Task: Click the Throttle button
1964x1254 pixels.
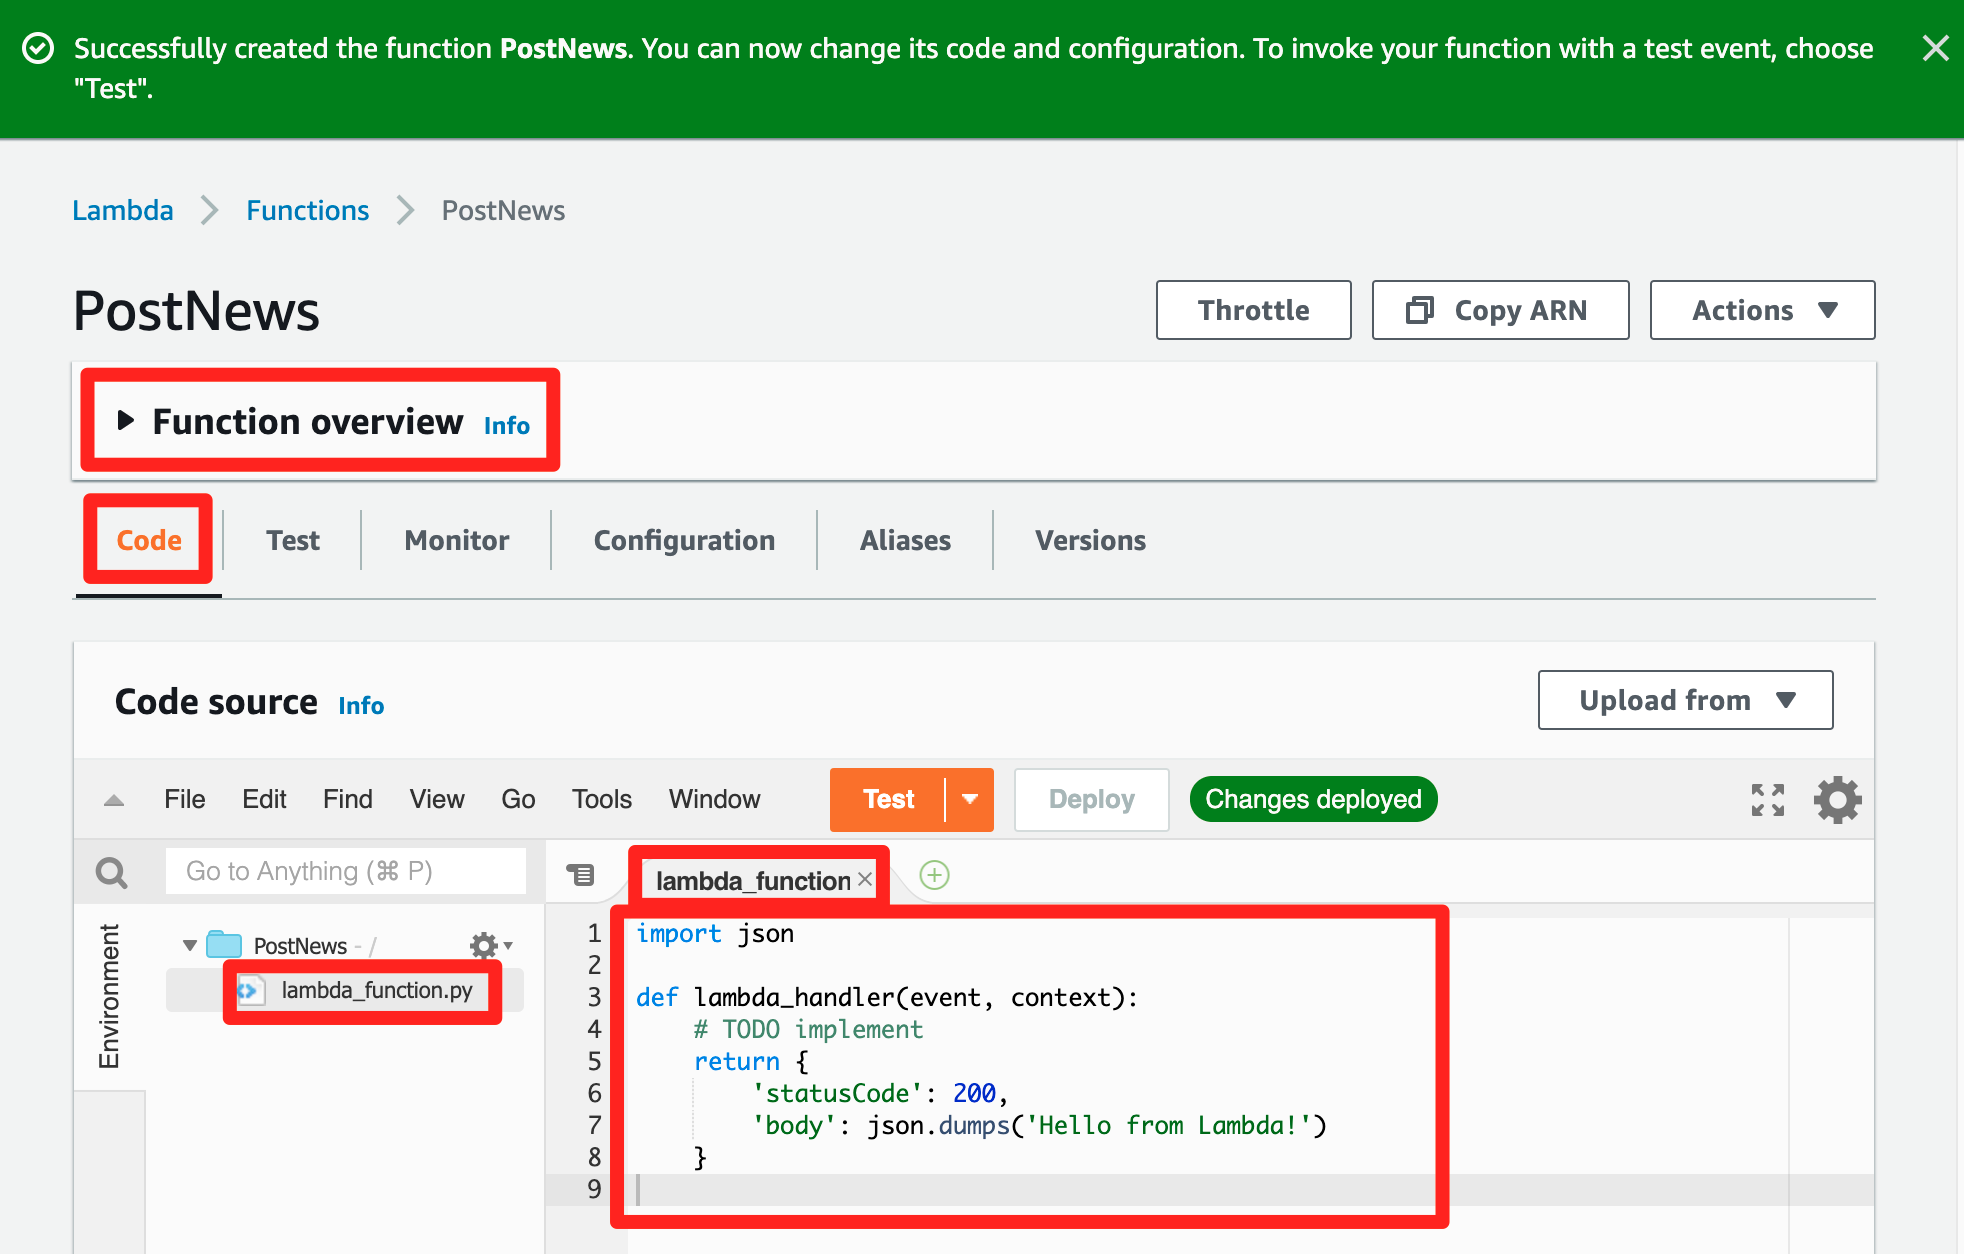Action: coord(1253,310)
